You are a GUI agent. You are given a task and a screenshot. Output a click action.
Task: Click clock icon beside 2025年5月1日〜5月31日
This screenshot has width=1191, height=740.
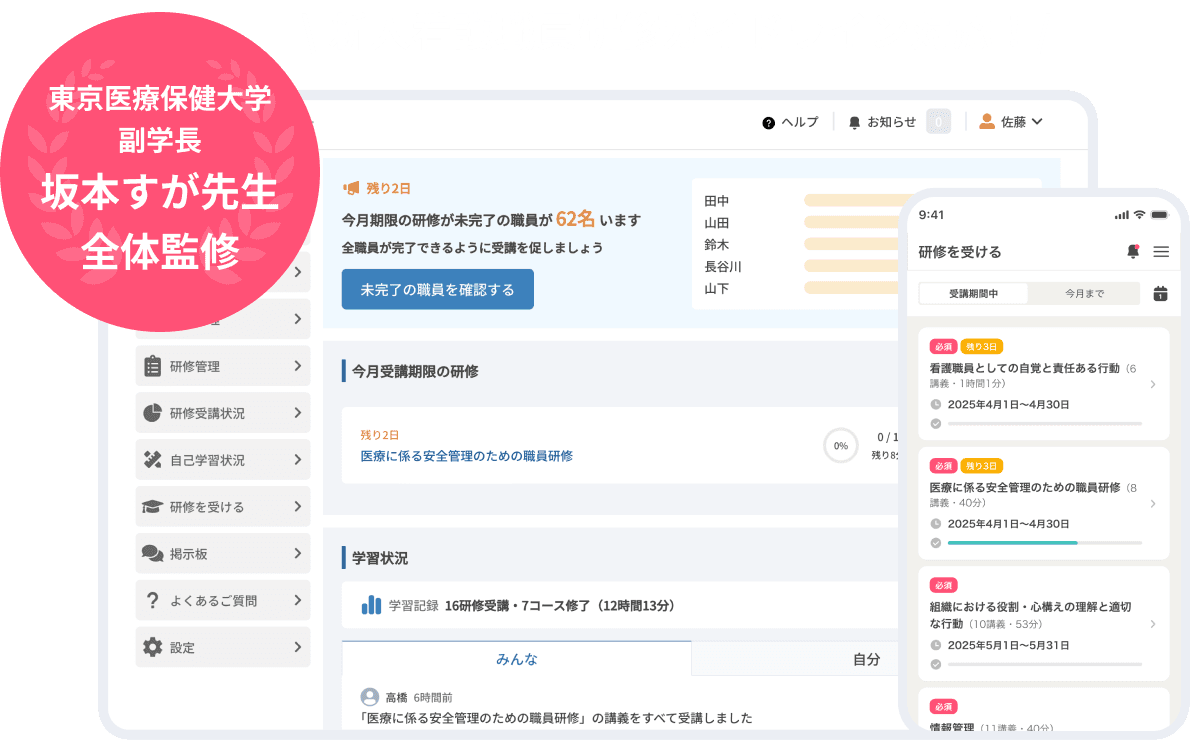[936, 645]
